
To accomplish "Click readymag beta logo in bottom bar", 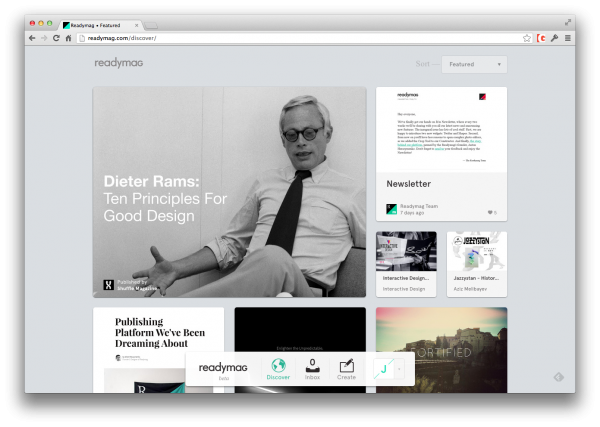I will 223,370.
